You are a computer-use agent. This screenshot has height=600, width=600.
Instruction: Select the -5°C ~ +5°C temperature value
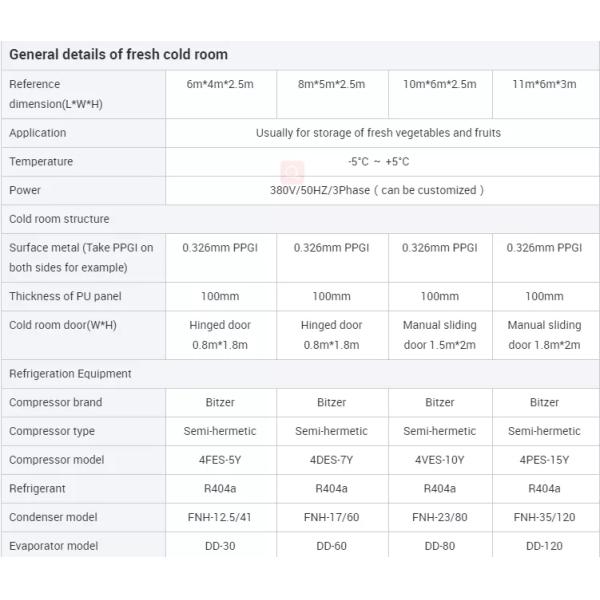[378, 162]
